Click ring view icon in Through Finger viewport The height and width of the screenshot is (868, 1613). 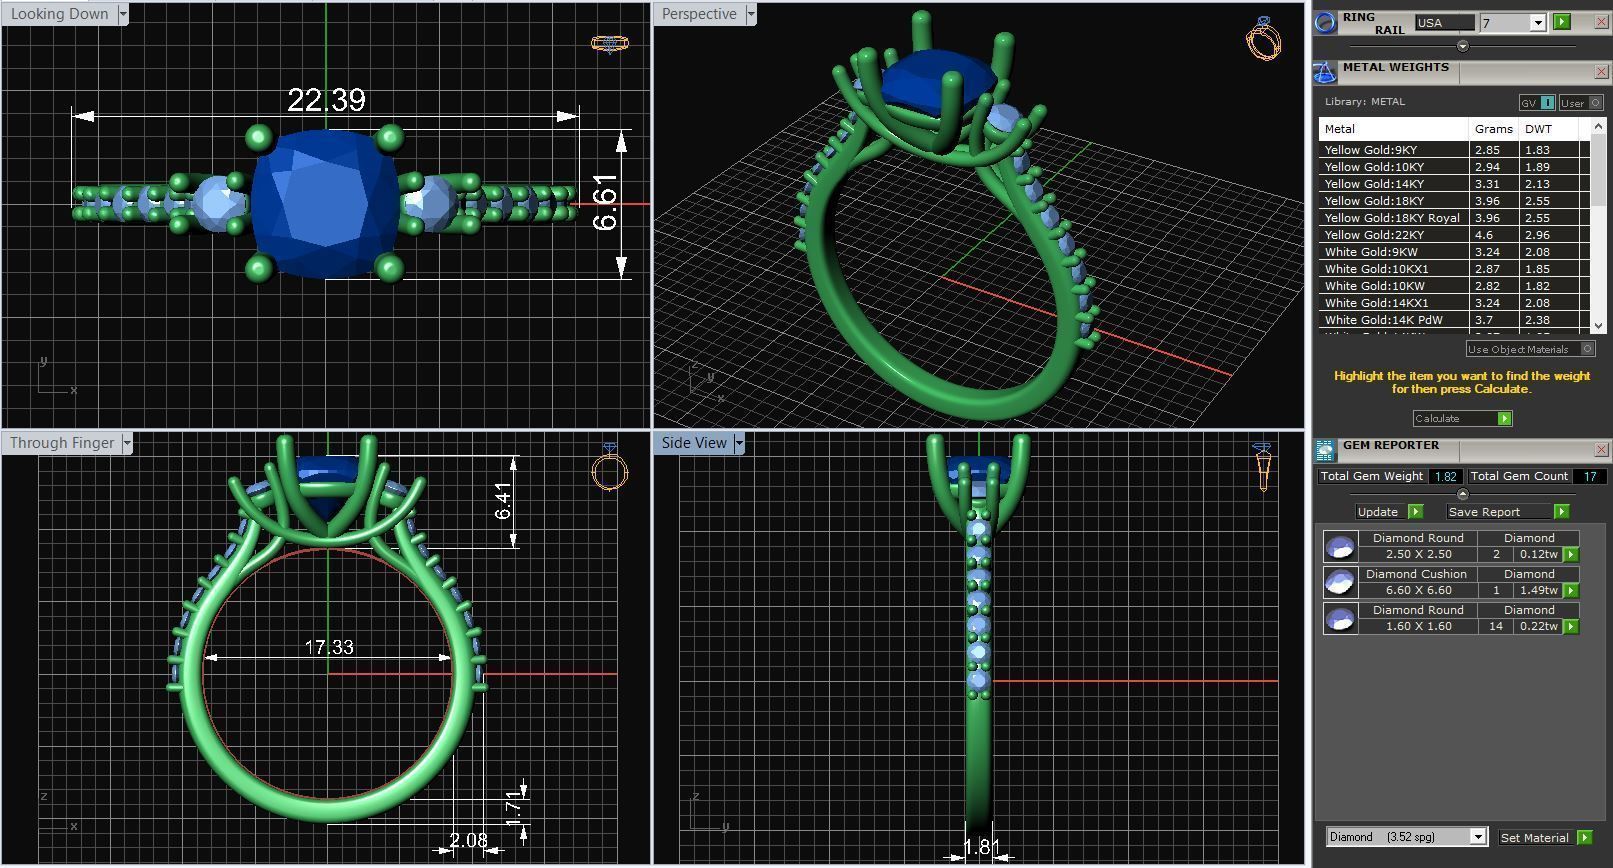coord(610,467)
